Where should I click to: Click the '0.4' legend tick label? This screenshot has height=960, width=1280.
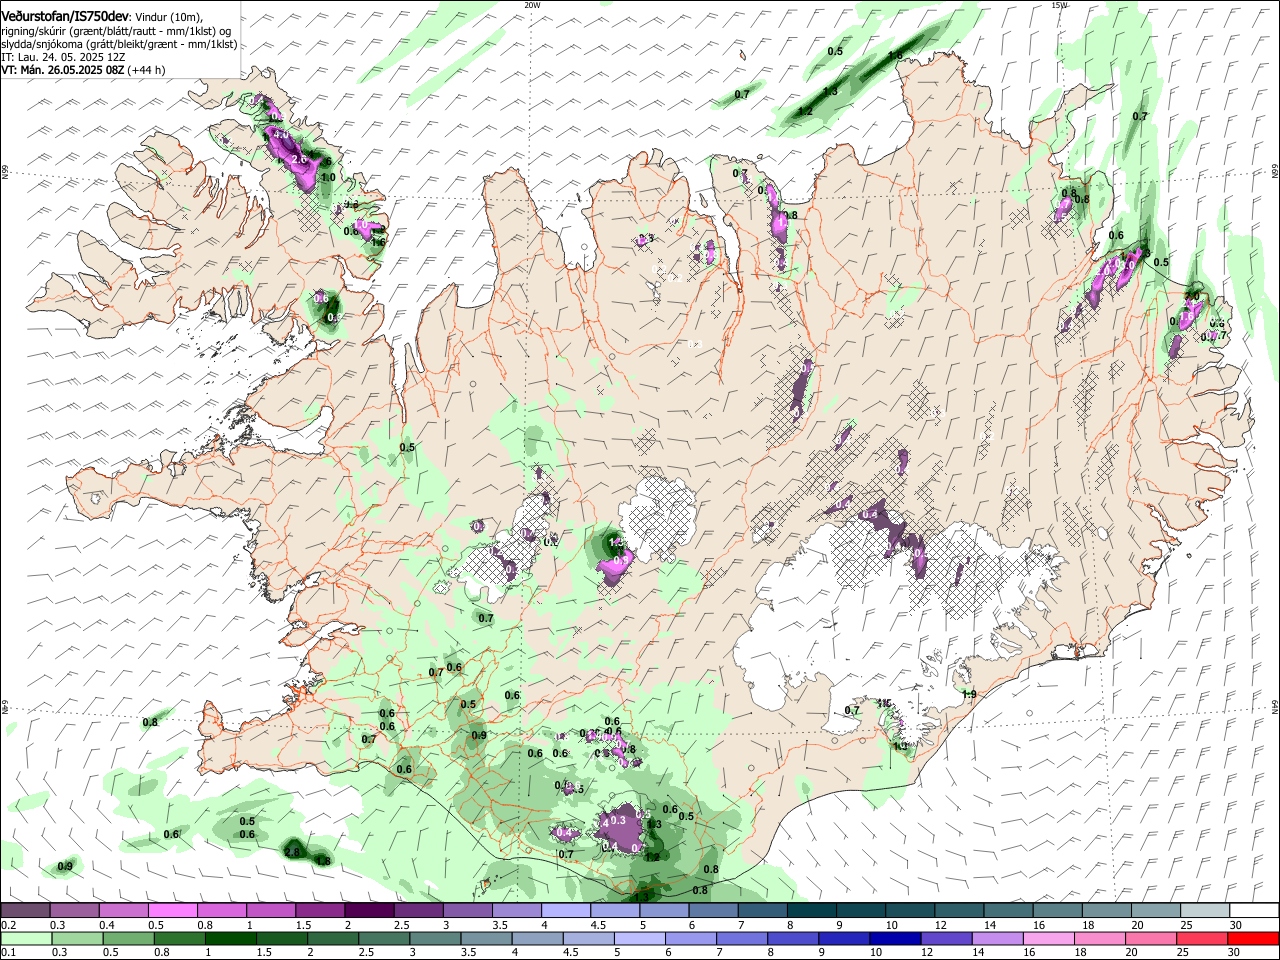click(107, 925)
